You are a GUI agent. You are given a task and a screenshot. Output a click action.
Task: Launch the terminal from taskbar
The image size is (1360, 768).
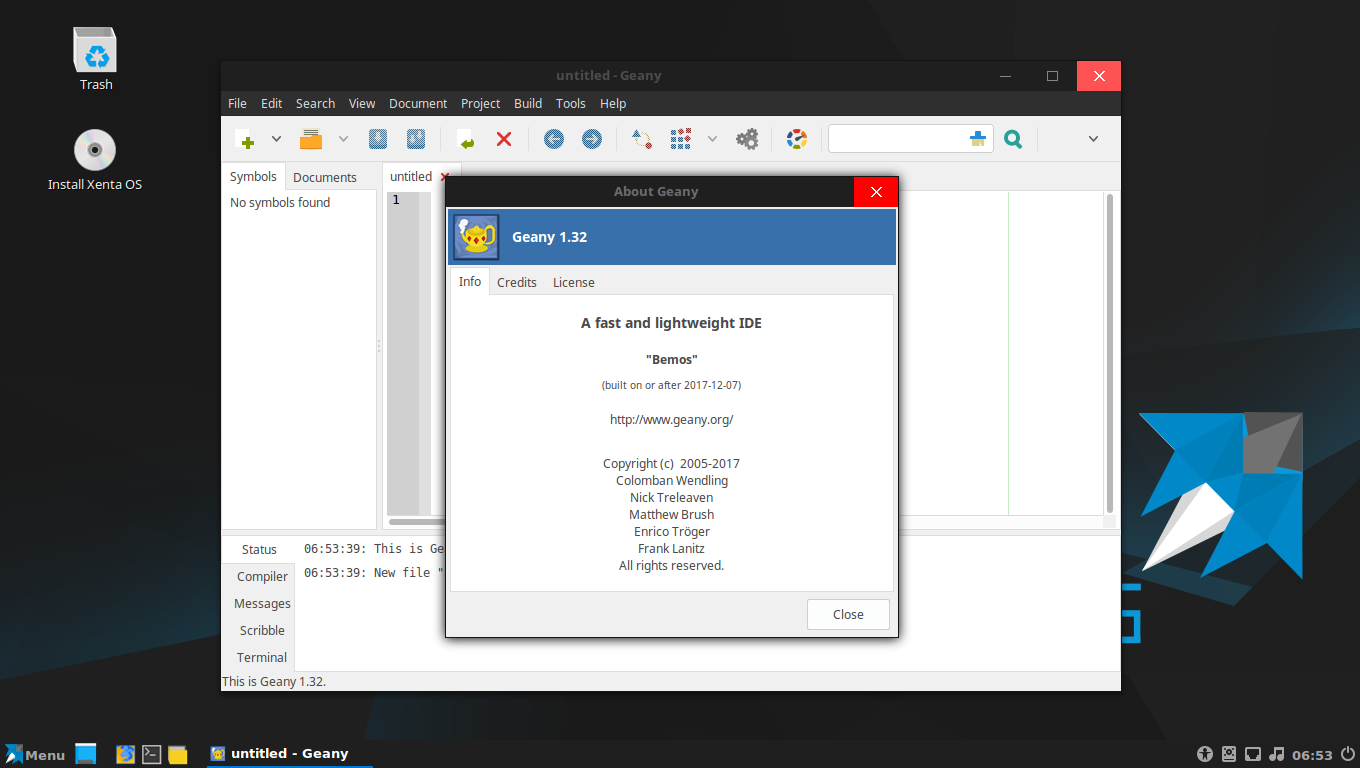152,754
